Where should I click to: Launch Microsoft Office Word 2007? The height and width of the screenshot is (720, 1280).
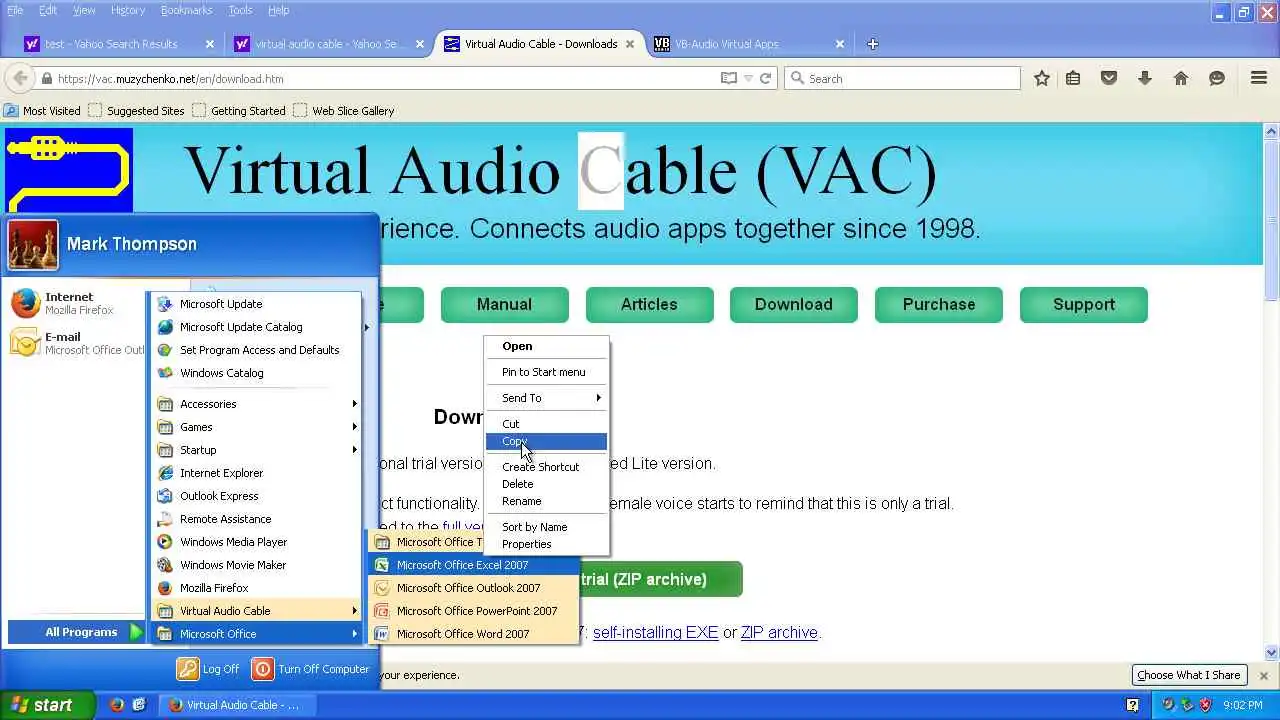coord(474,634)
